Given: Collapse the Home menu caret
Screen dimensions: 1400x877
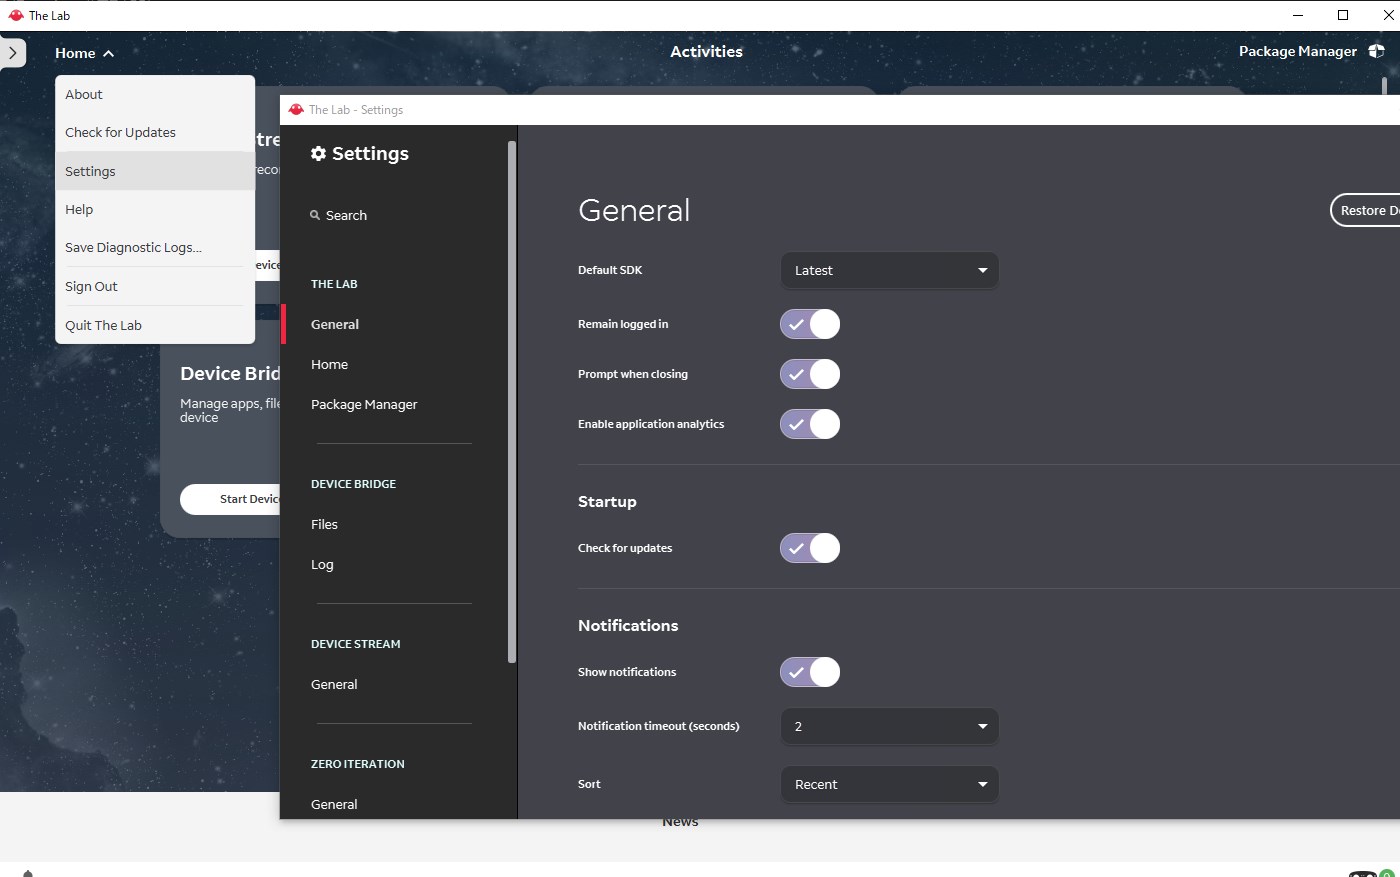Looking at the screenshot, I should (108, 54).
